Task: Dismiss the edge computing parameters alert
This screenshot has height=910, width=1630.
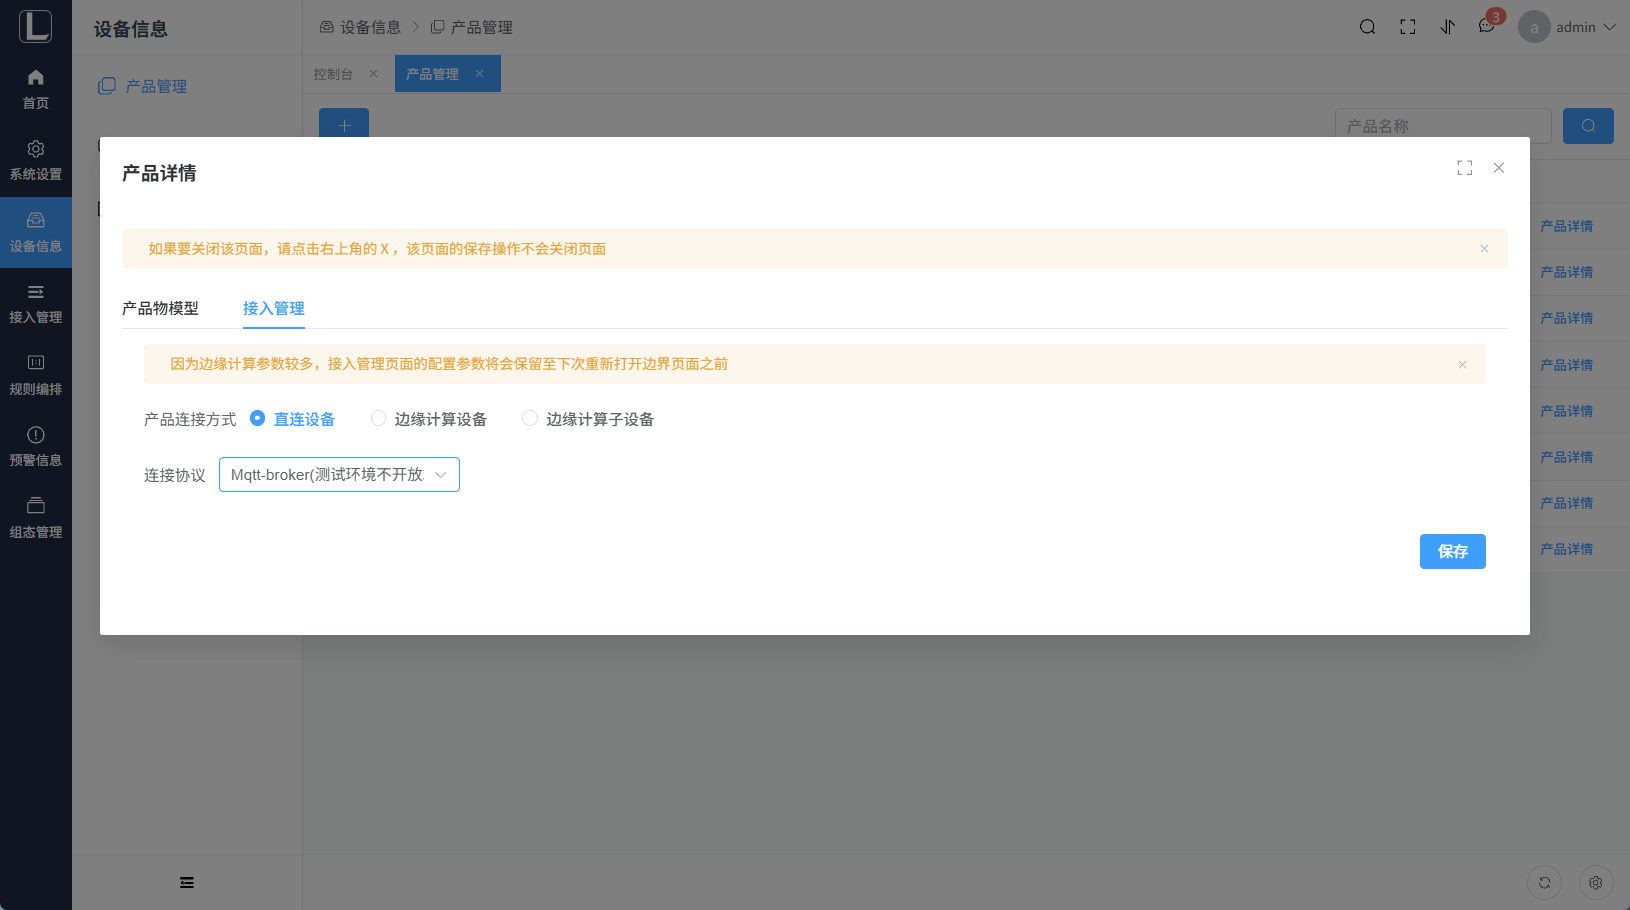Action: [1463, 365]
